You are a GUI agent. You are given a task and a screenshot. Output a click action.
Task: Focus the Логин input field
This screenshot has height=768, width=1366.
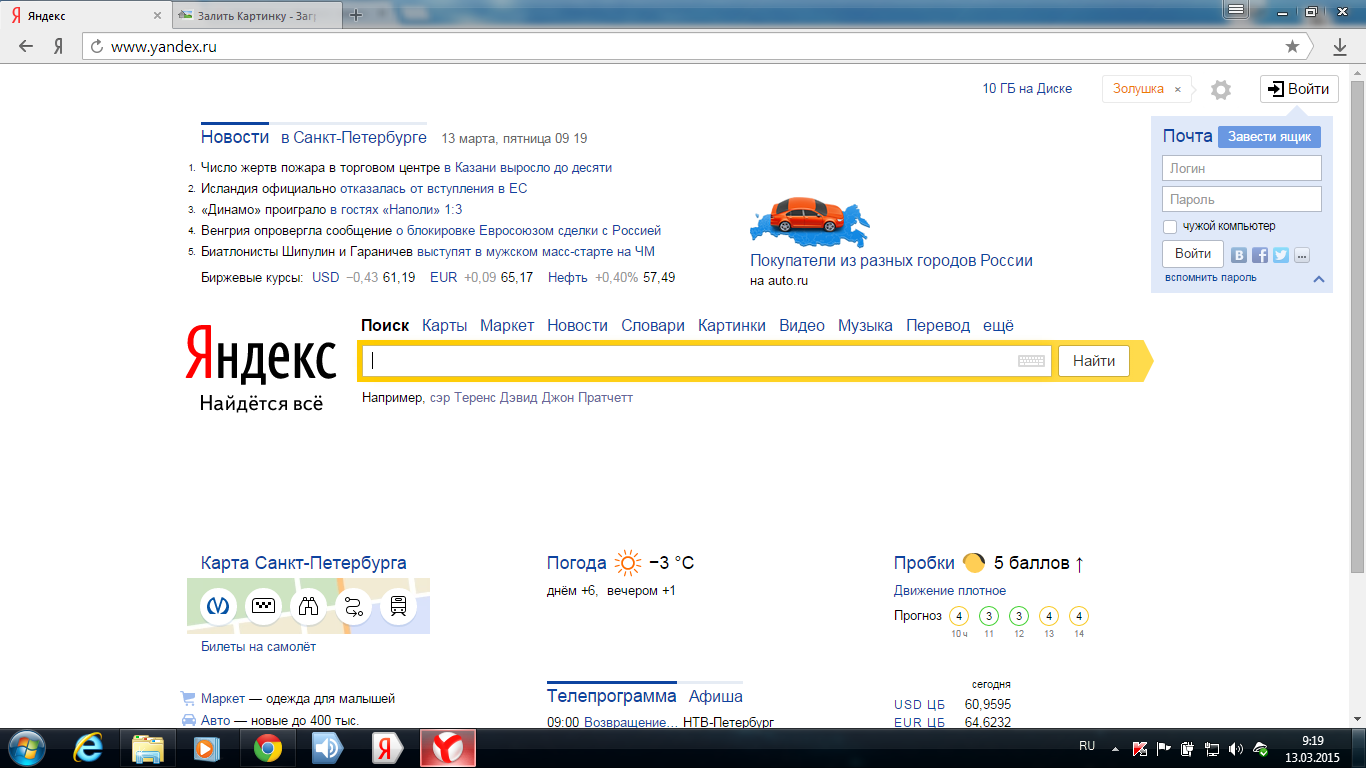[x=1242, y=168]
